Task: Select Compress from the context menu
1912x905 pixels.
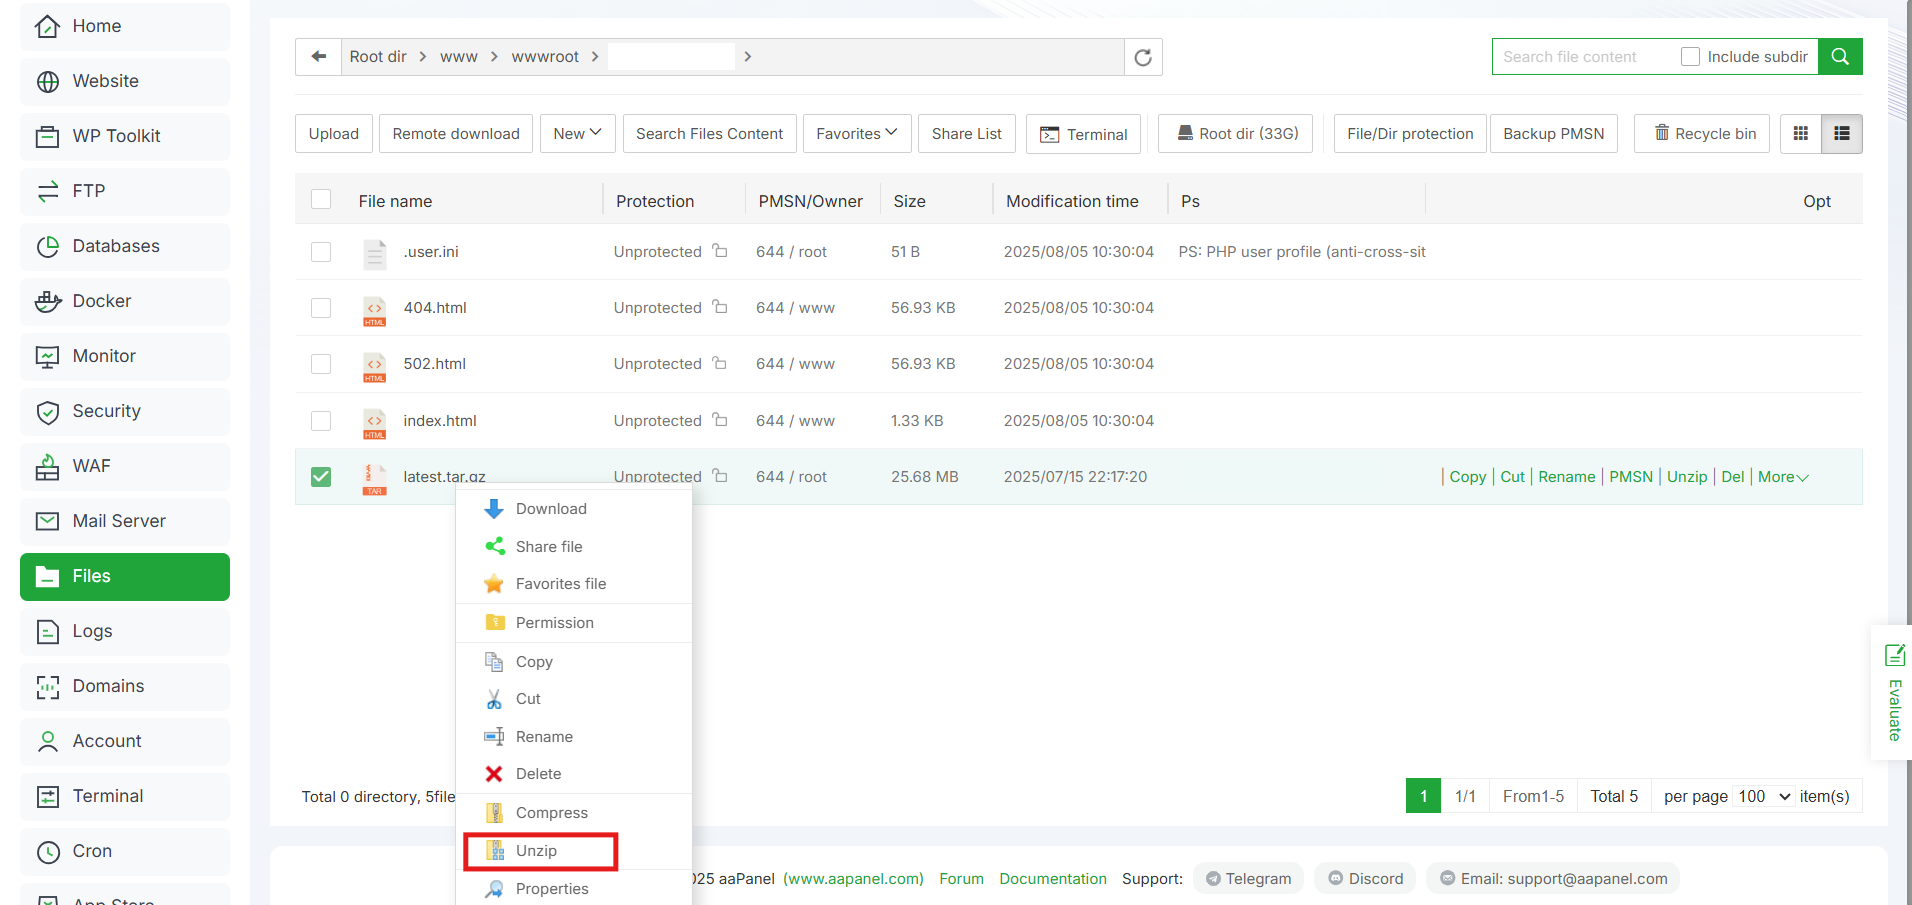Action: pyautogui.click(x=551, y=812)
